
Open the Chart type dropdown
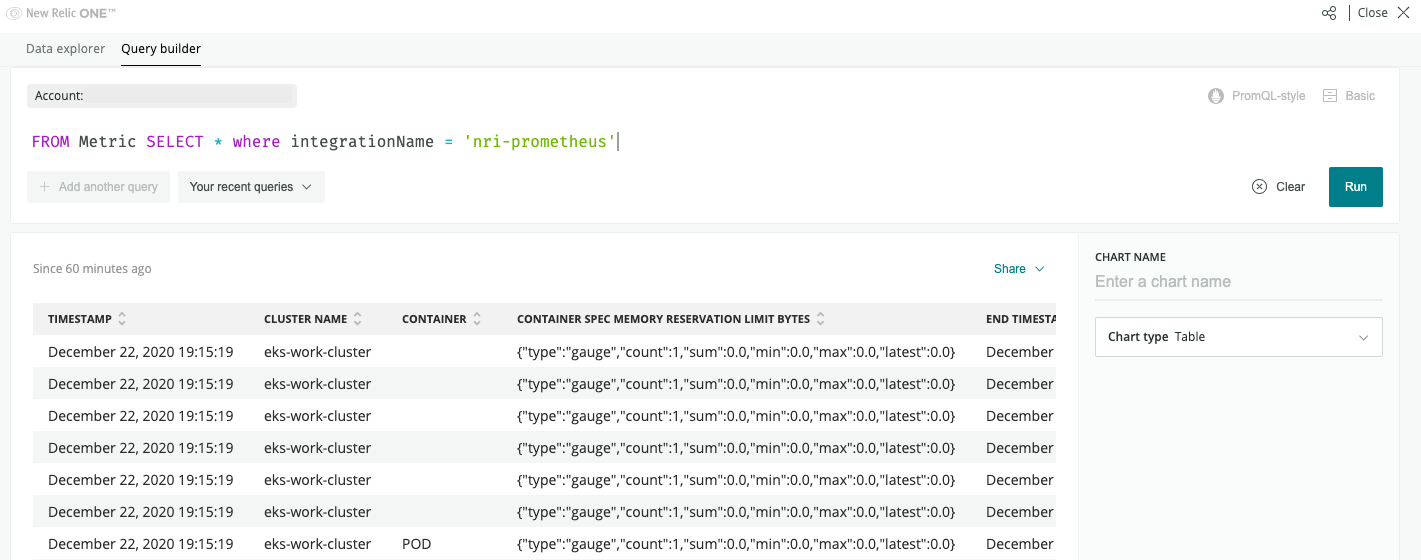click(1238, 337)
